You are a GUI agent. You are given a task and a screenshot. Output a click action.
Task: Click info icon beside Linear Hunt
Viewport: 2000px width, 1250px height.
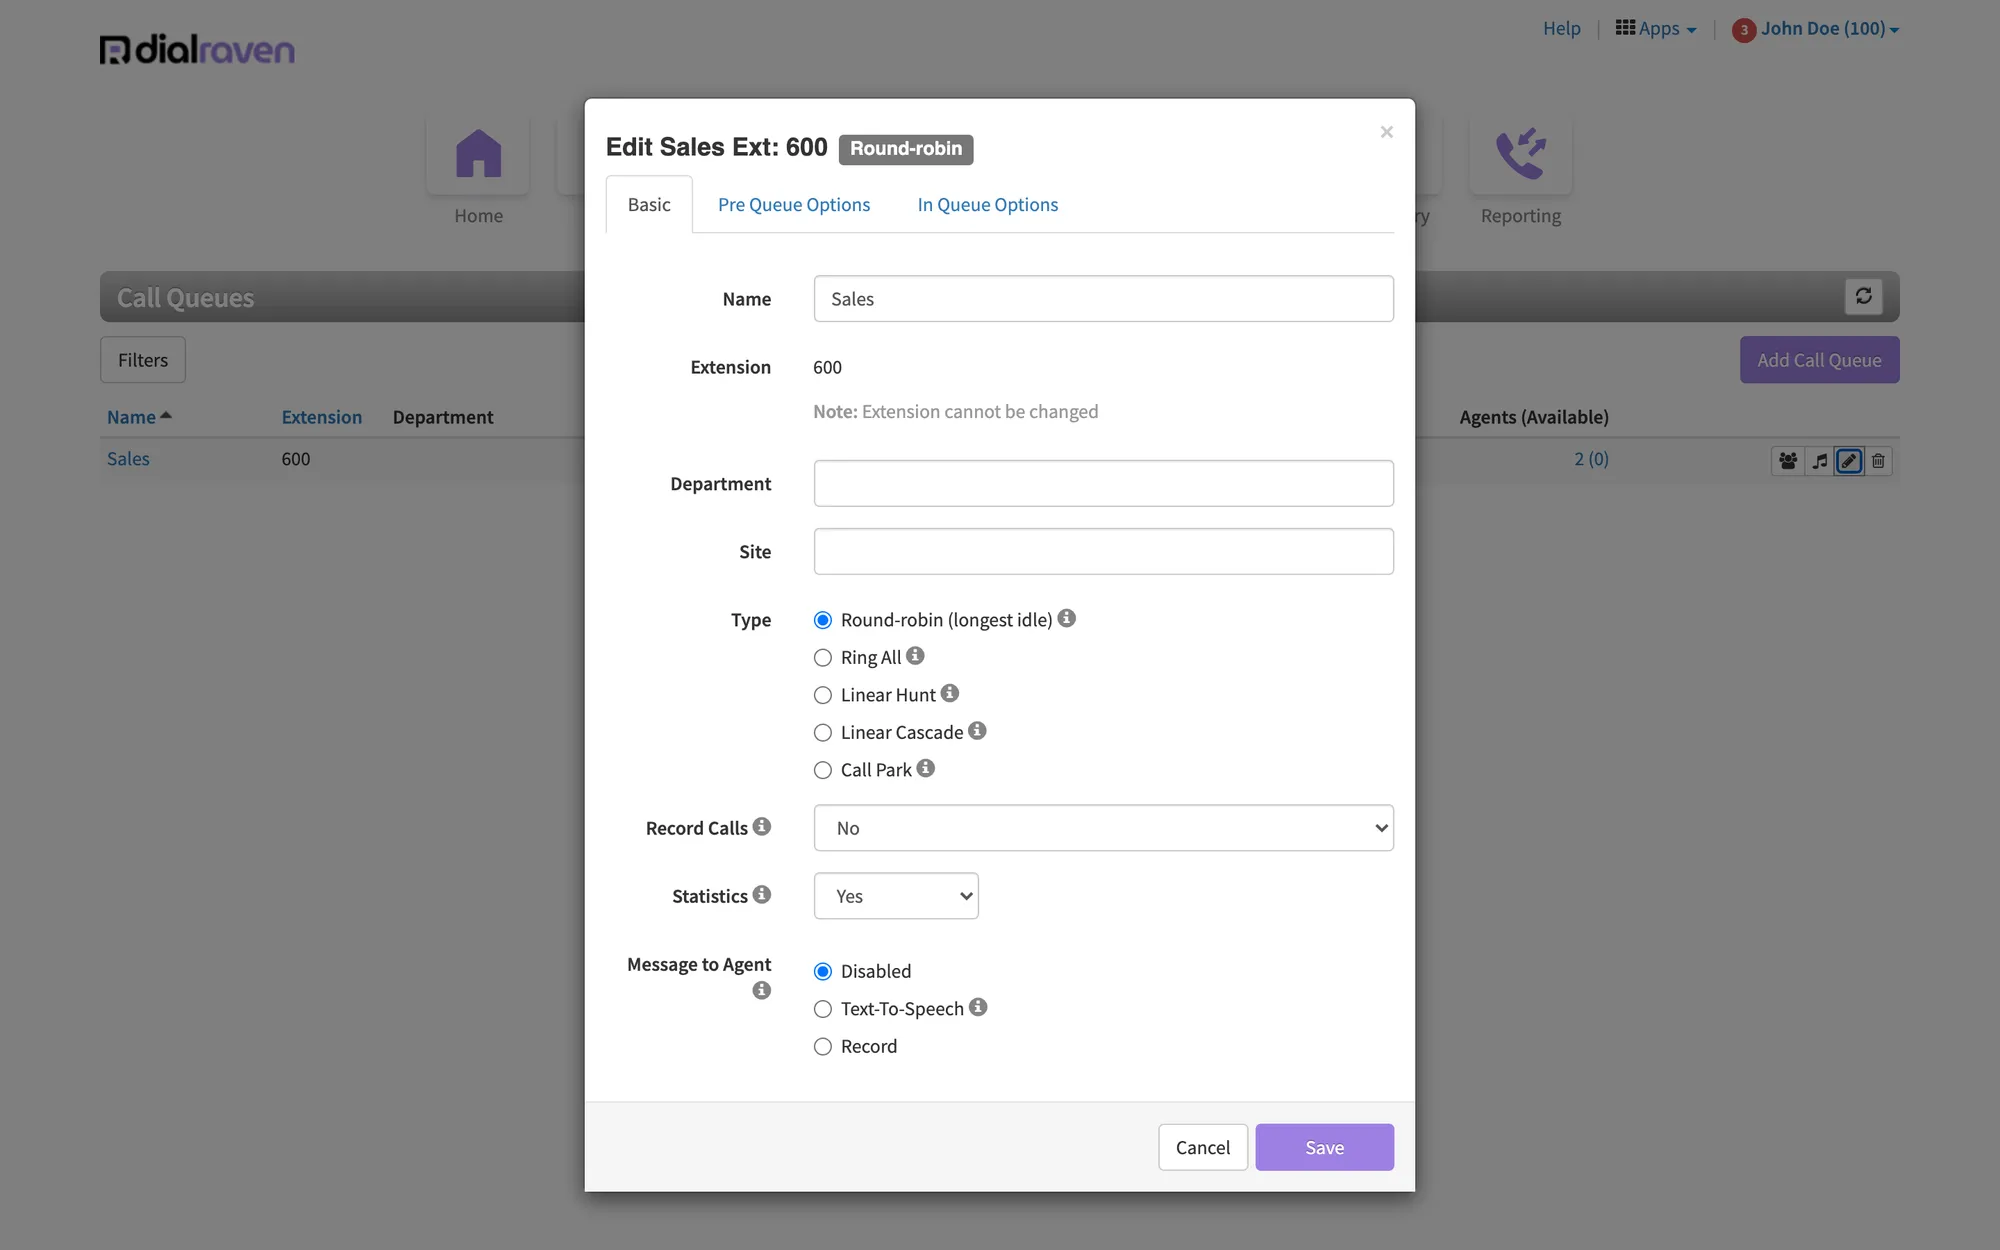pyautogui.click(x=950, y=693)
